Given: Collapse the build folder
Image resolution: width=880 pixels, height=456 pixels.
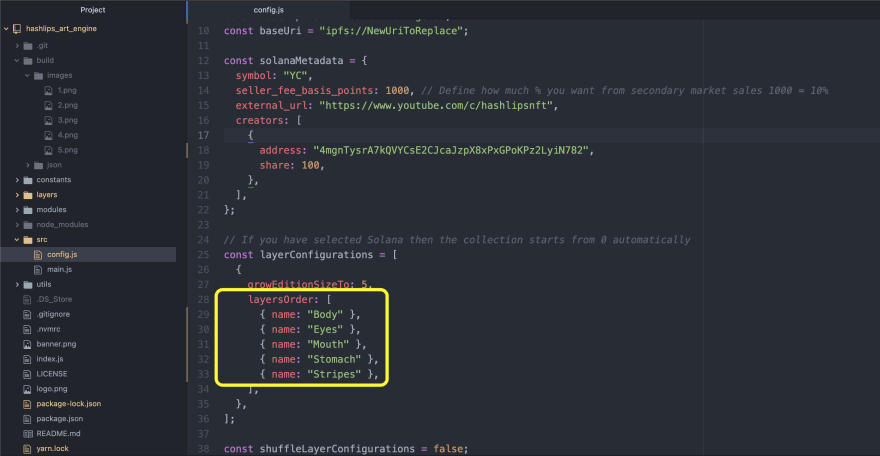Looking at the screenshot, I should pyautogui.click(x=17, y=61).
